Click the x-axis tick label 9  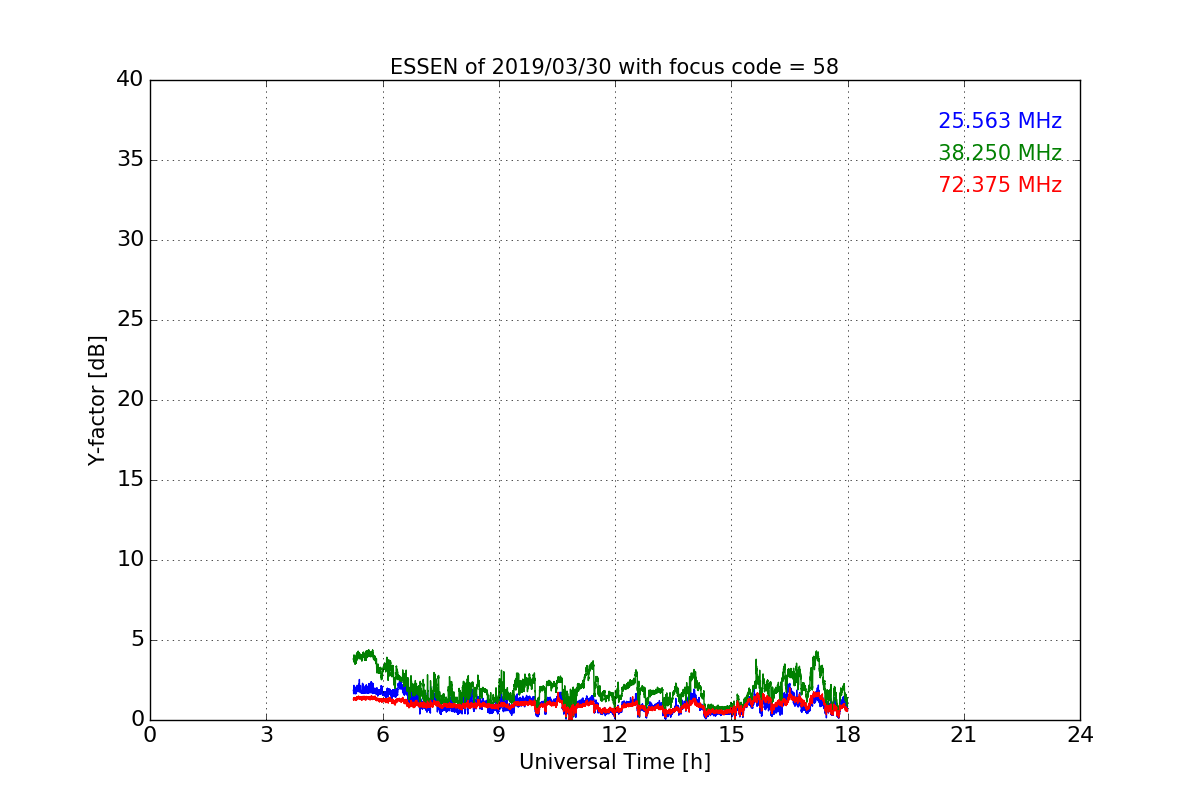coord(499,734)
